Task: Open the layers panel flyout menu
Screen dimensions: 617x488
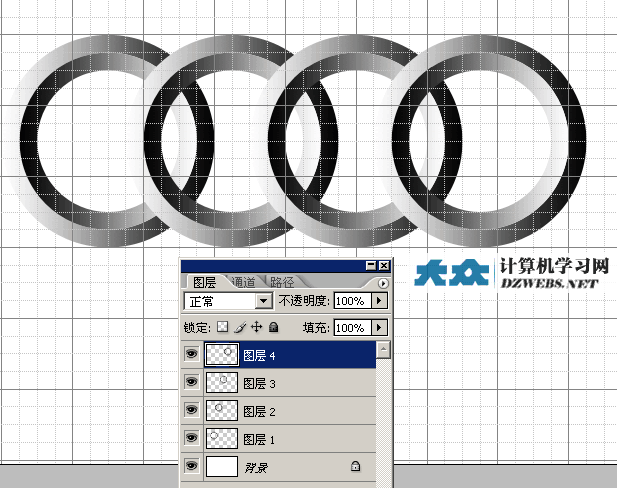Action: (383, 283)
